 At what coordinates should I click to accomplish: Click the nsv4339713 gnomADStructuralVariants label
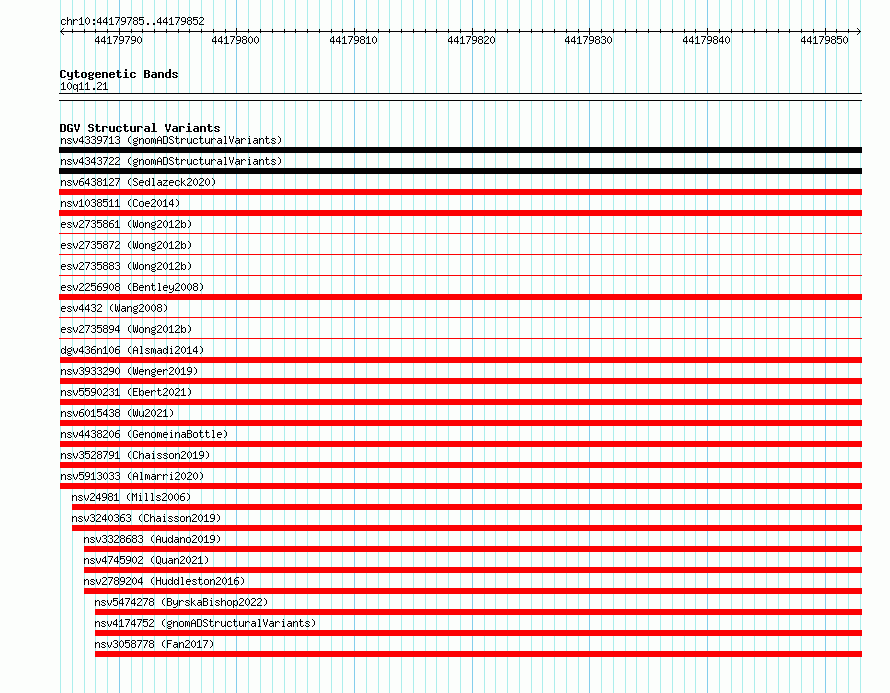tap(171, 140)
